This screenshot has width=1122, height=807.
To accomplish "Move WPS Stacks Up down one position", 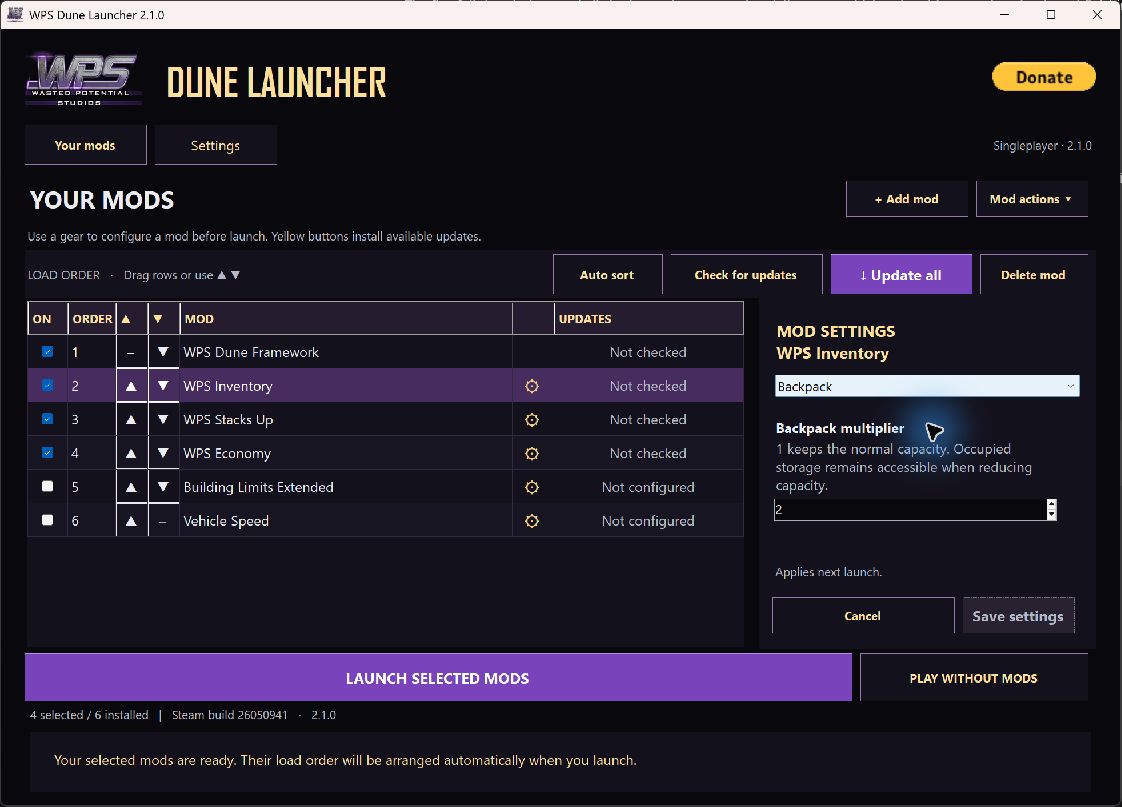I will coord(163,420).
